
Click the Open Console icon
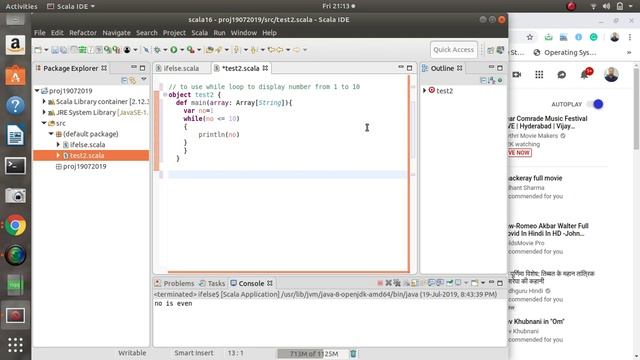(474, 283)
